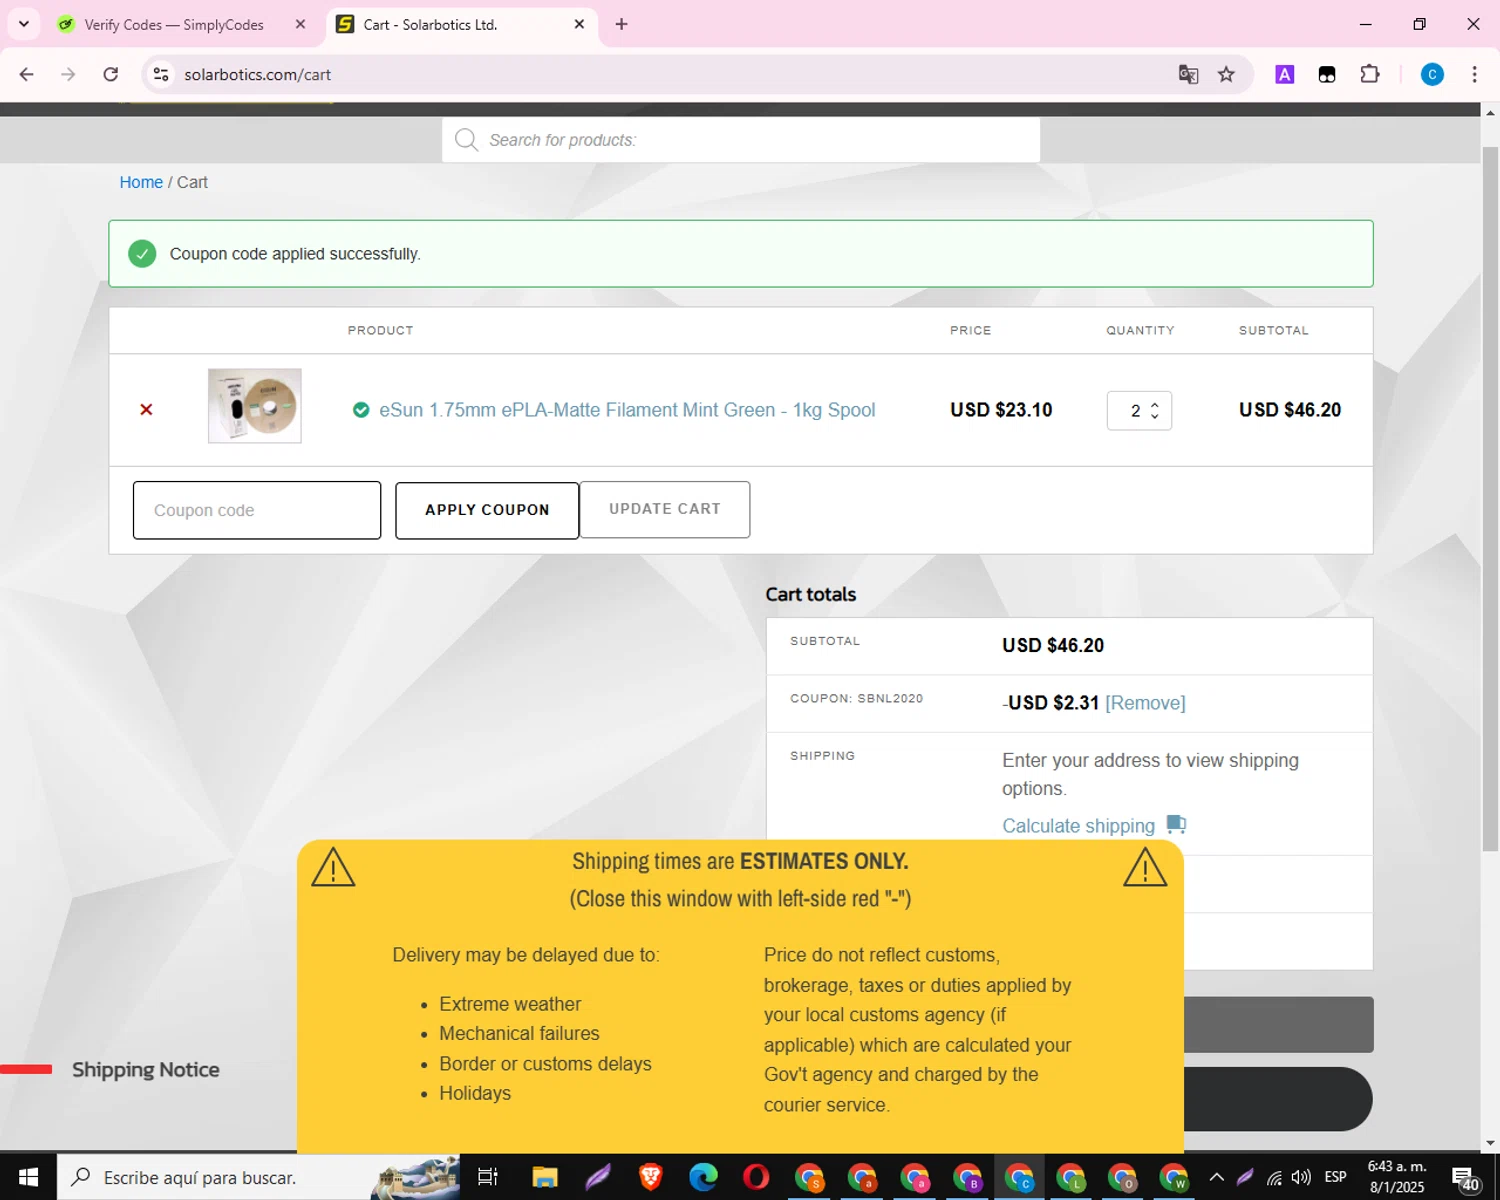The width and height of the screenshot is (1500, 1200).
Task: Open the Calculate shipping link
Action: pyautogui.click(x=1078, y=826)
